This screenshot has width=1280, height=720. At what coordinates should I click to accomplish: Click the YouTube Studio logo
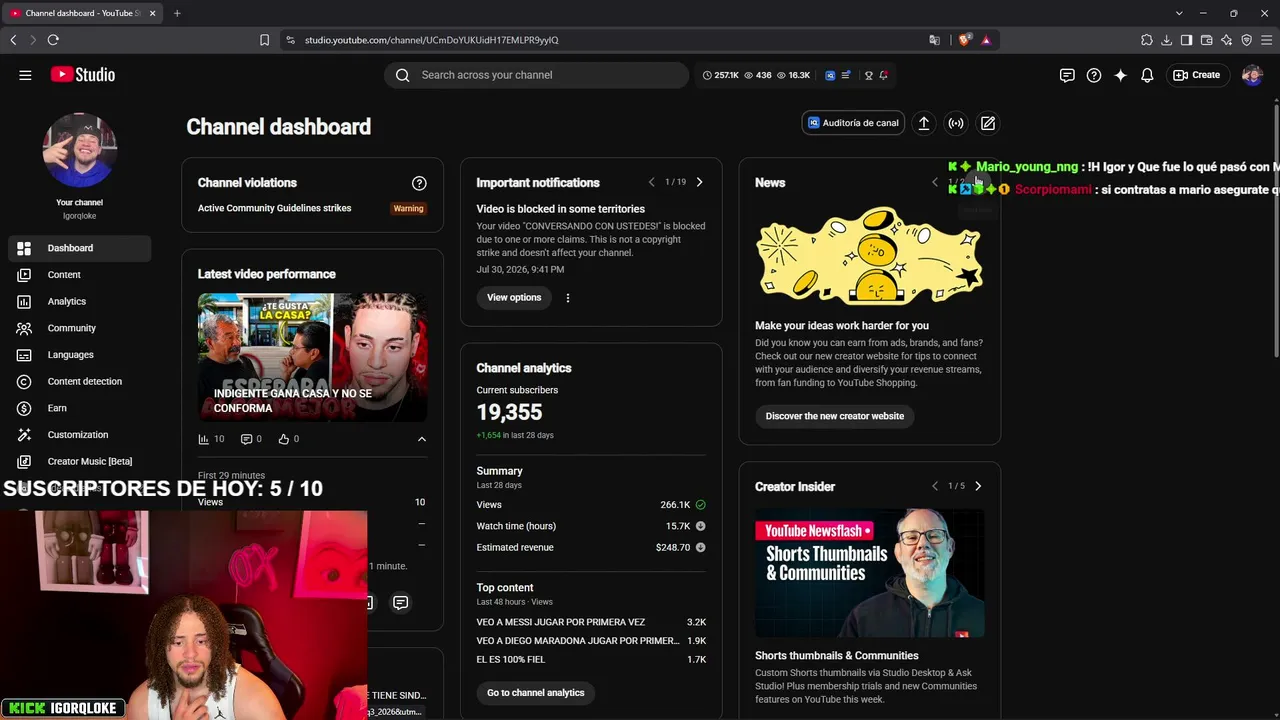[83, 75]
